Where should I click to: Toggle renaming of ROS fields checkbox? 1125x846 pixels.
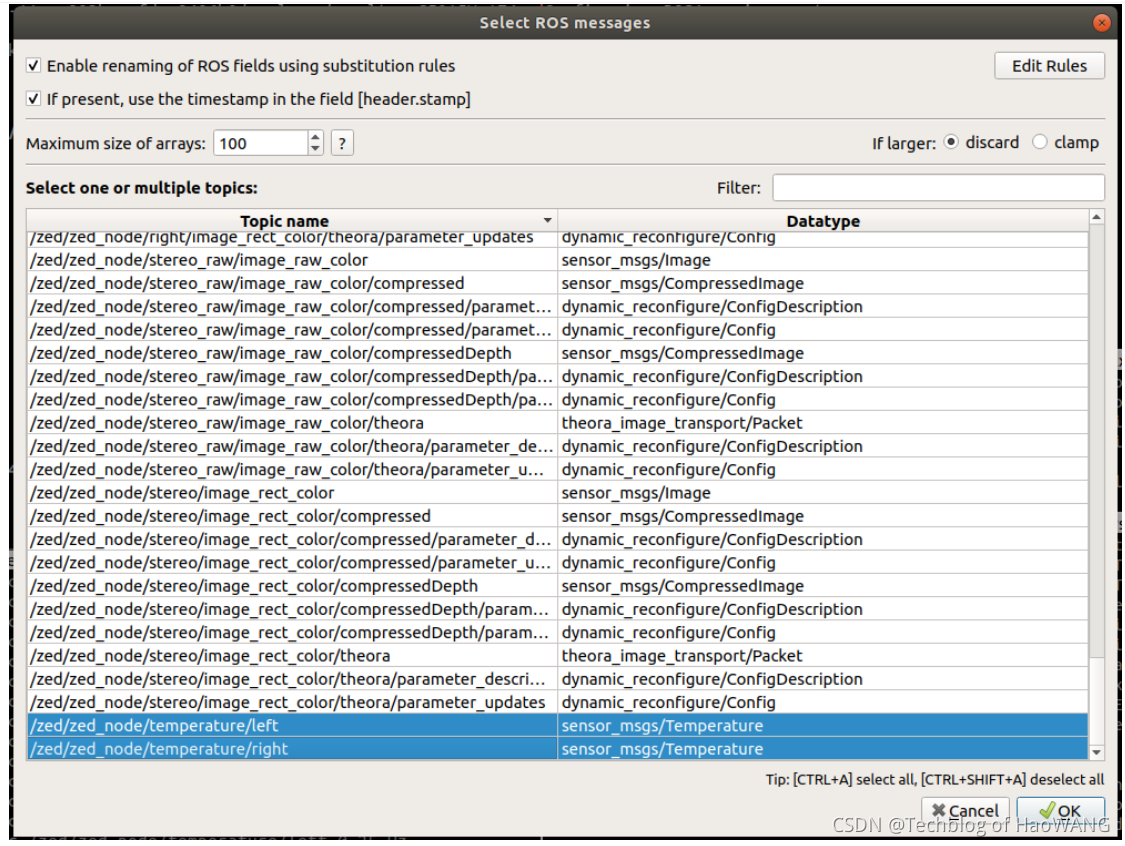(33, 66)
